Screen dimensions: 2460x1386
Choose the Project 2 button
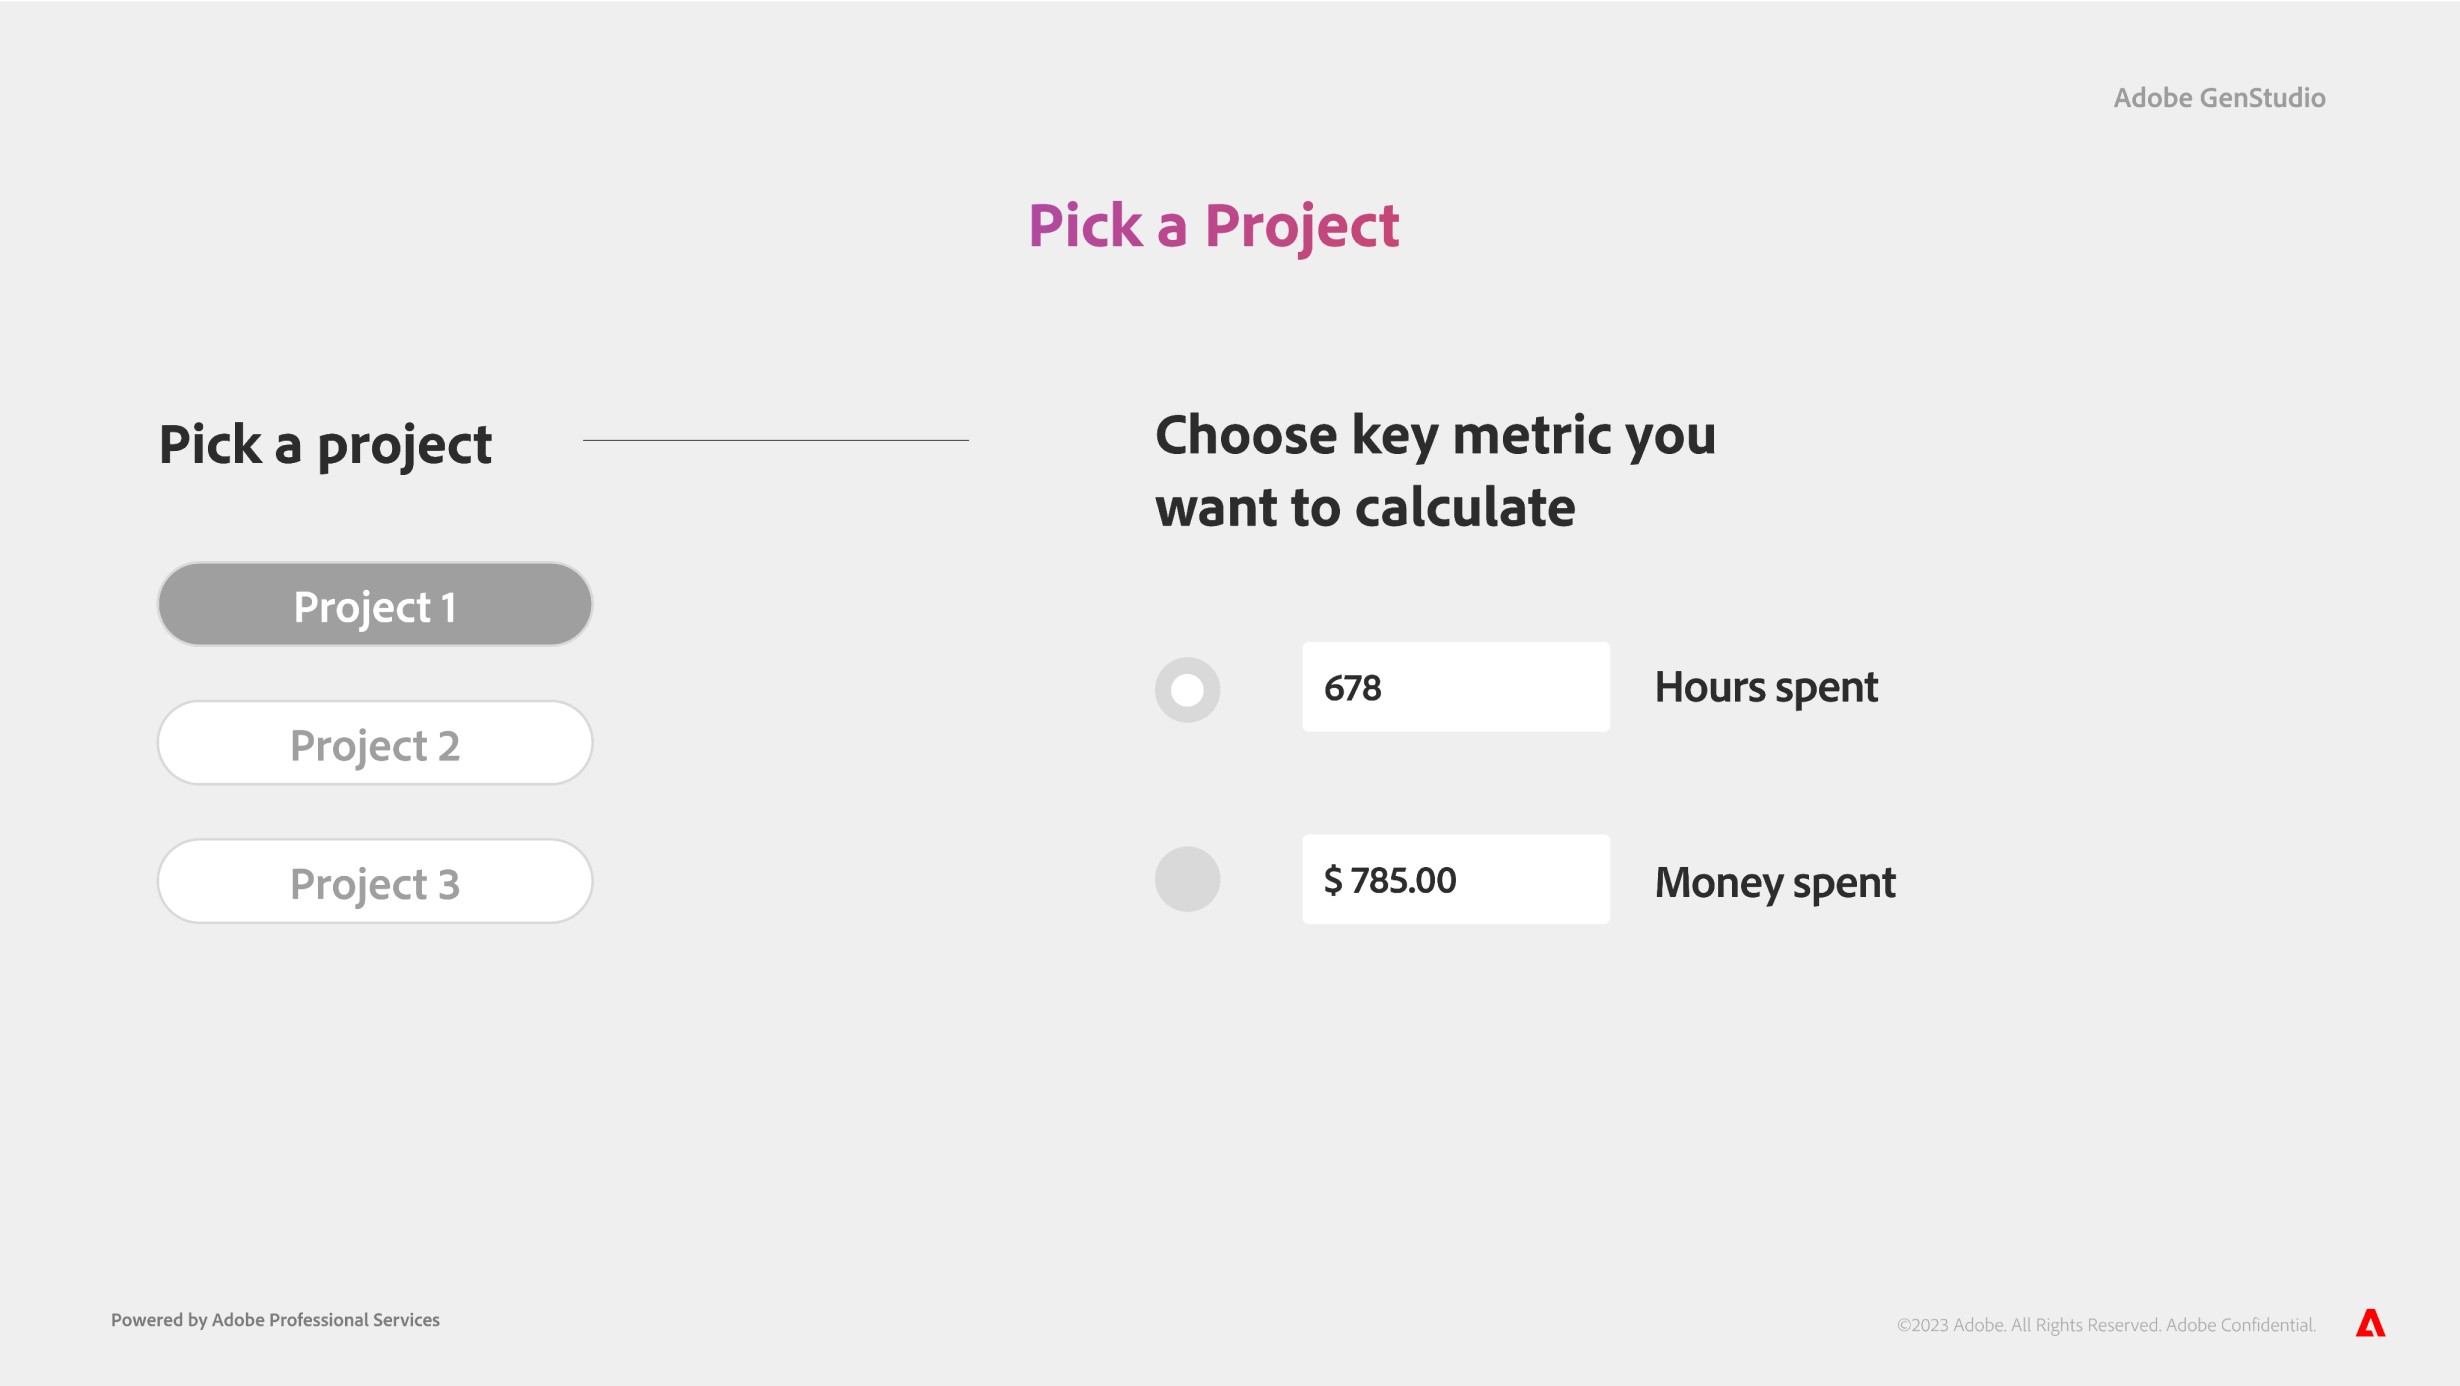(x=375, y=744)
